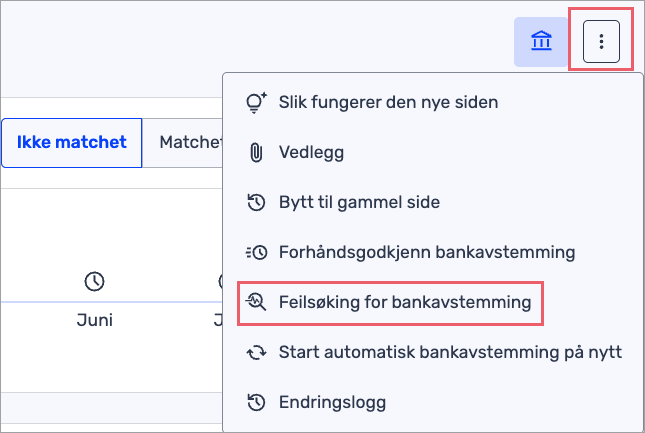Switch to the Matchet tab
Screen dimensions: 645x433
pyautogui.click(x=185, y=142)
